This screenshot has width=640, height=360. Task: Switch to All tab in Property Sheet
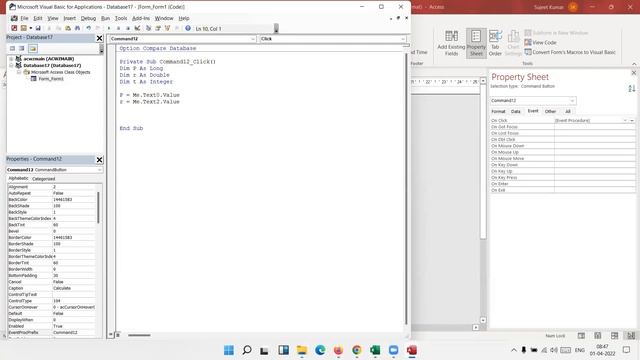[567, 111]
